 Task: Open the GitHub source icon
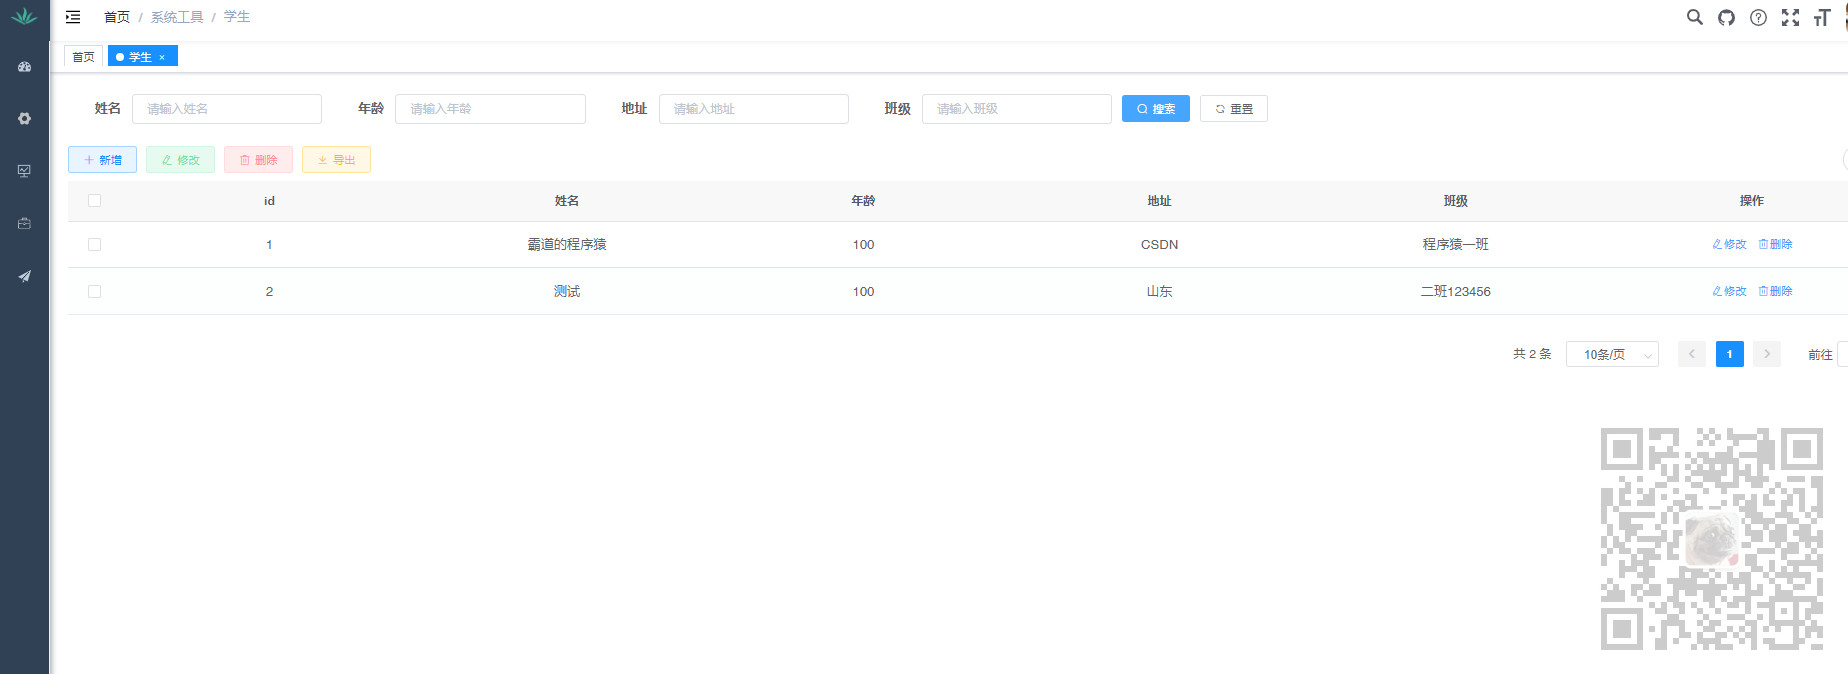(1726, 17)
